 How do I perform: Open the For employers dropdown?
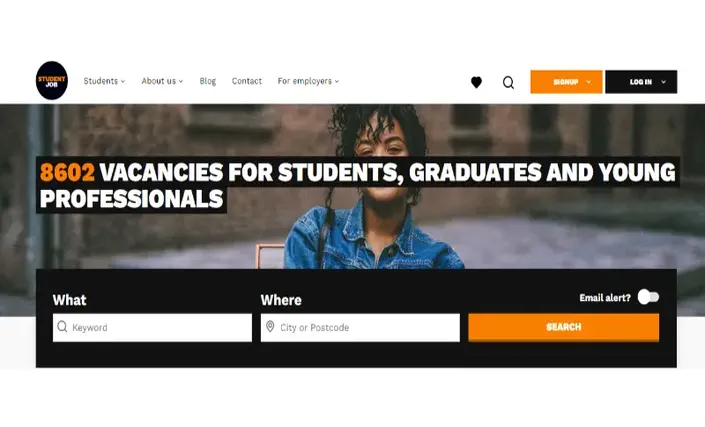[308, 81]
